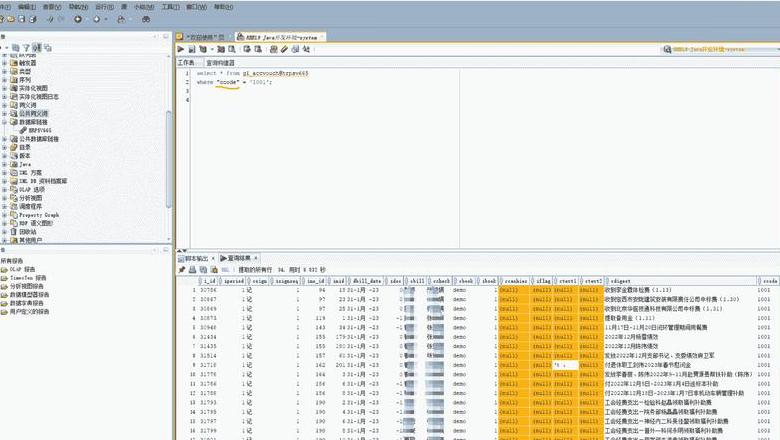Screen dimensions: 780x440
Task: Expand the 触发器 tree node
Action: 5,63
